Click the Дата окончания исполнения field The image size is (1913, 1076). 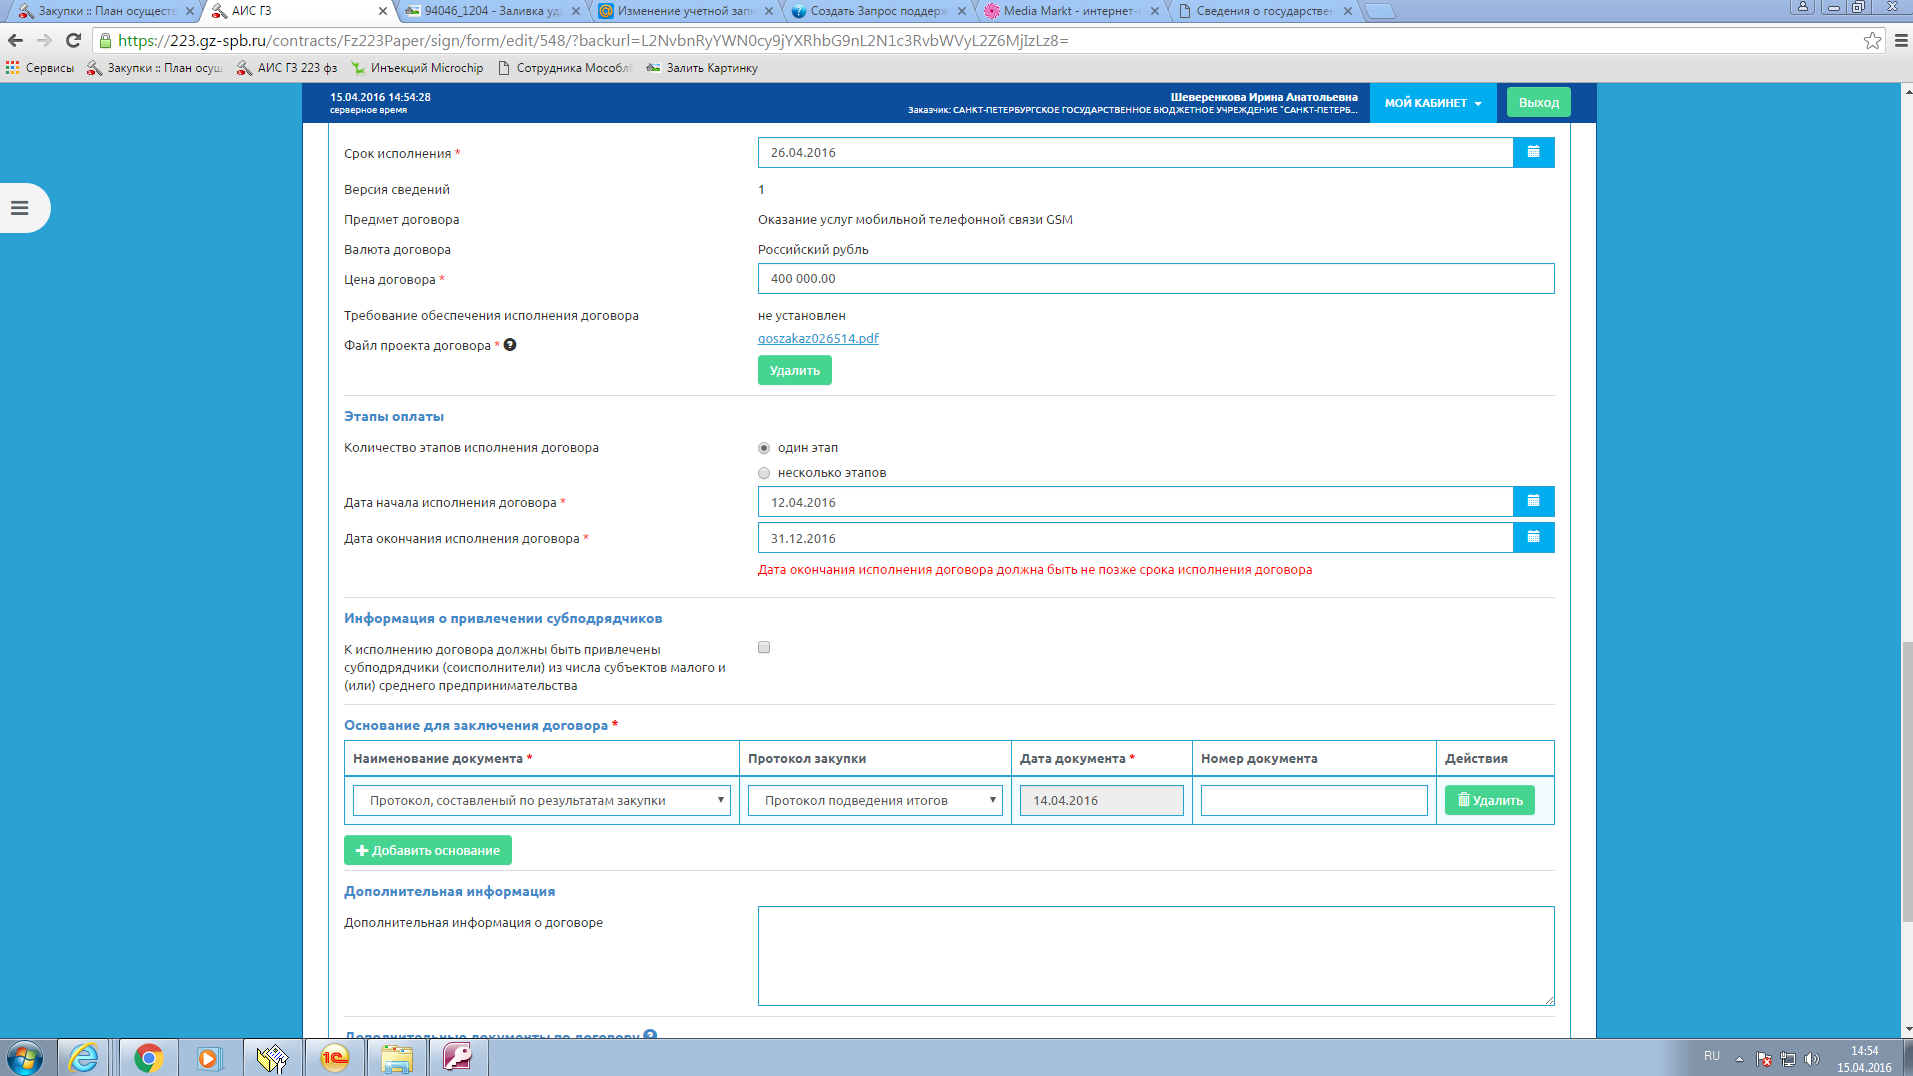(x=1135, y=537)
